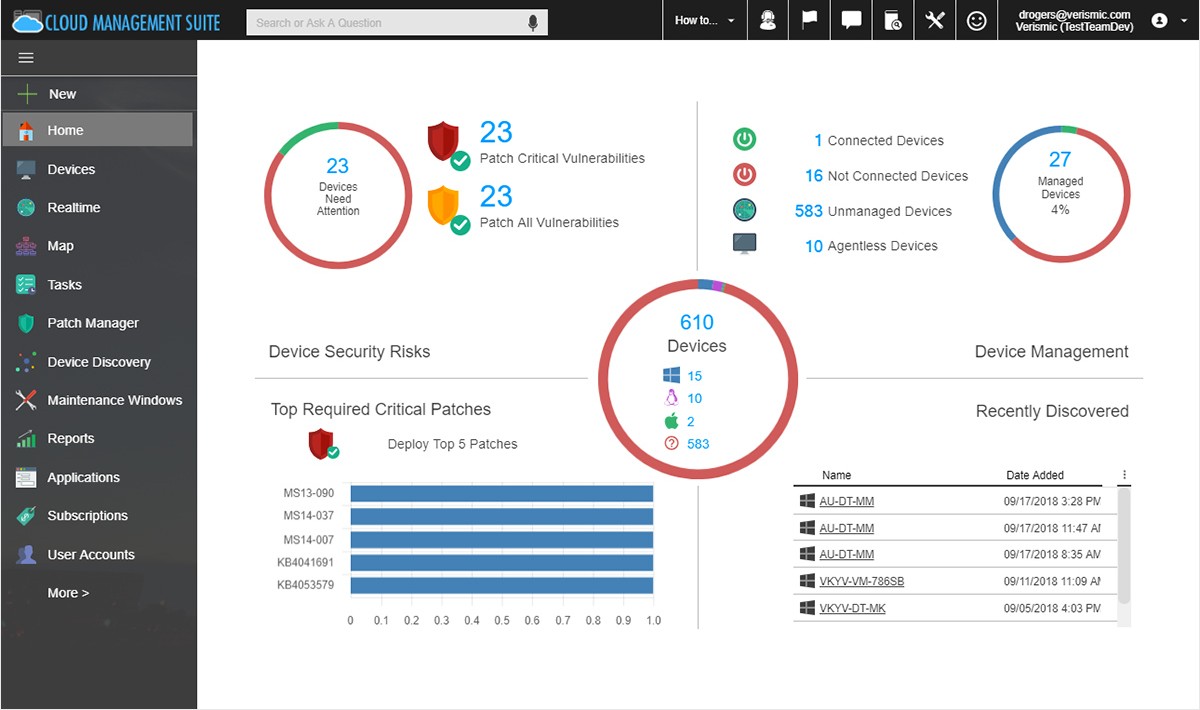Click New in the sidebar
This screenshot has width=1200, height=710.
click(99, 94)
